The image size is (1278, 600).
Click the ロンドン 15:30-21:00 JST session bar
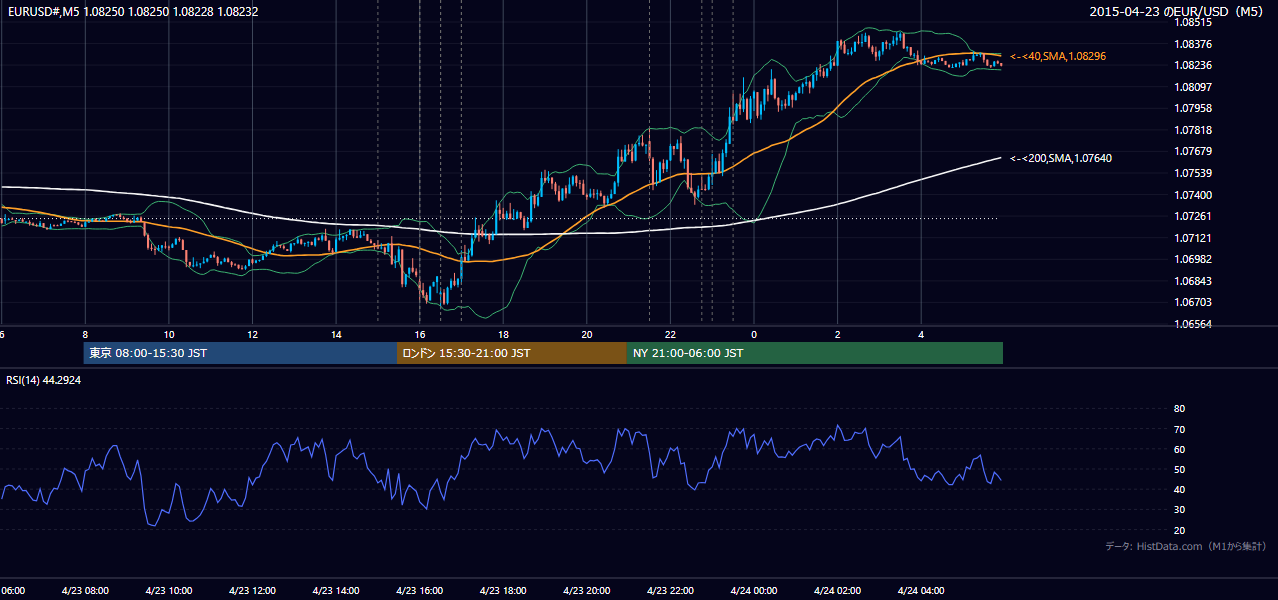point(512,353)
